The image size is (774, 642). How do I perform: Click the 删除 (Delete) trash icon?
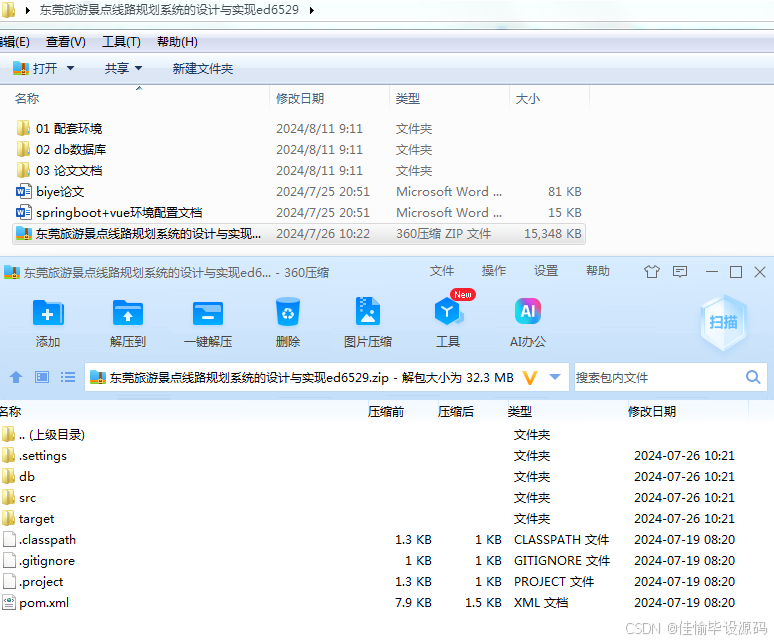coord(288,312)
